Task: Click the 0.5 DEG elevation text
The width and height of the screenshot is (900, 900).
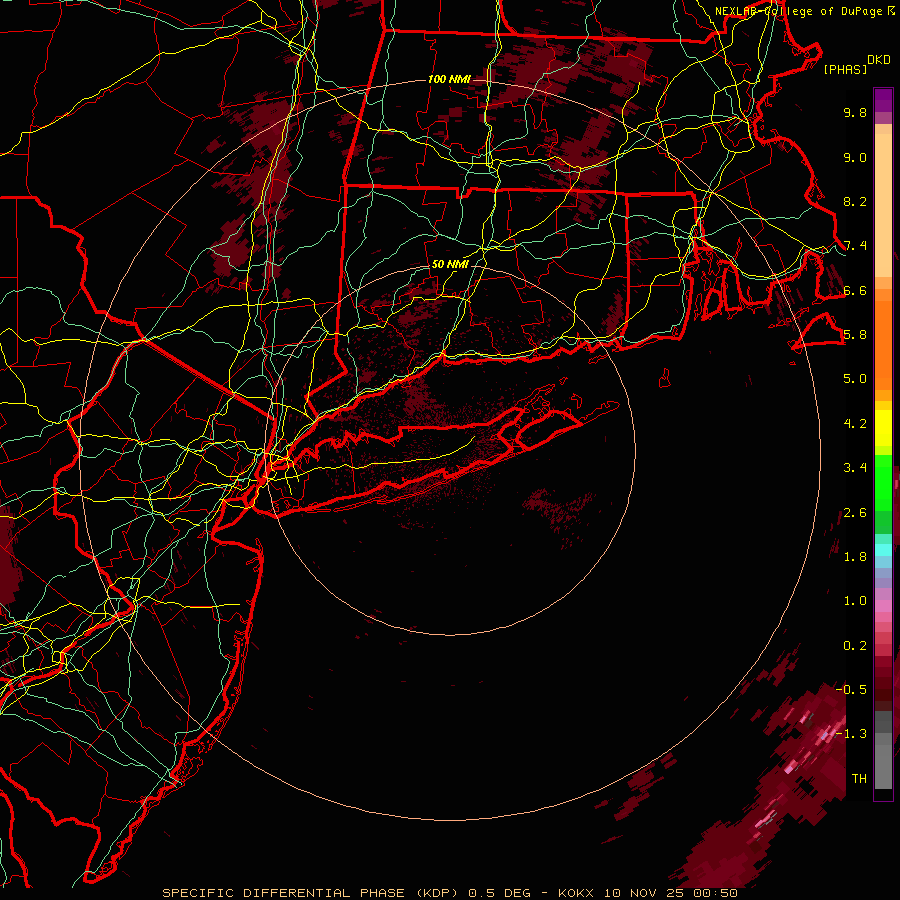Action: point(501,893)
